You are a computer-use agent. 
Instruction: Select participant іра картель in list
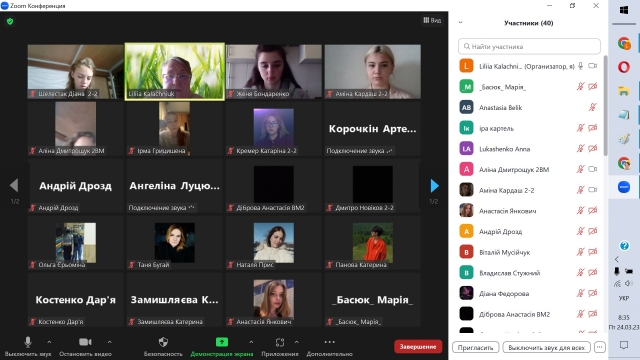(529, 128)
